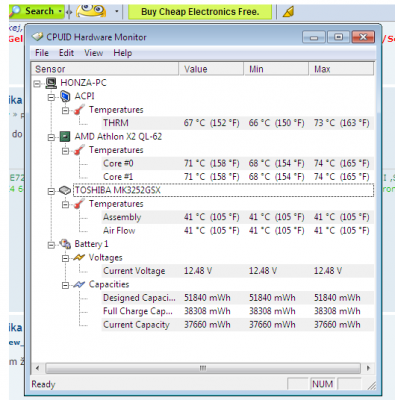Screen dimensions: 395x400
Task: Select the Air Flow row
Action: [x=238, y=230]
